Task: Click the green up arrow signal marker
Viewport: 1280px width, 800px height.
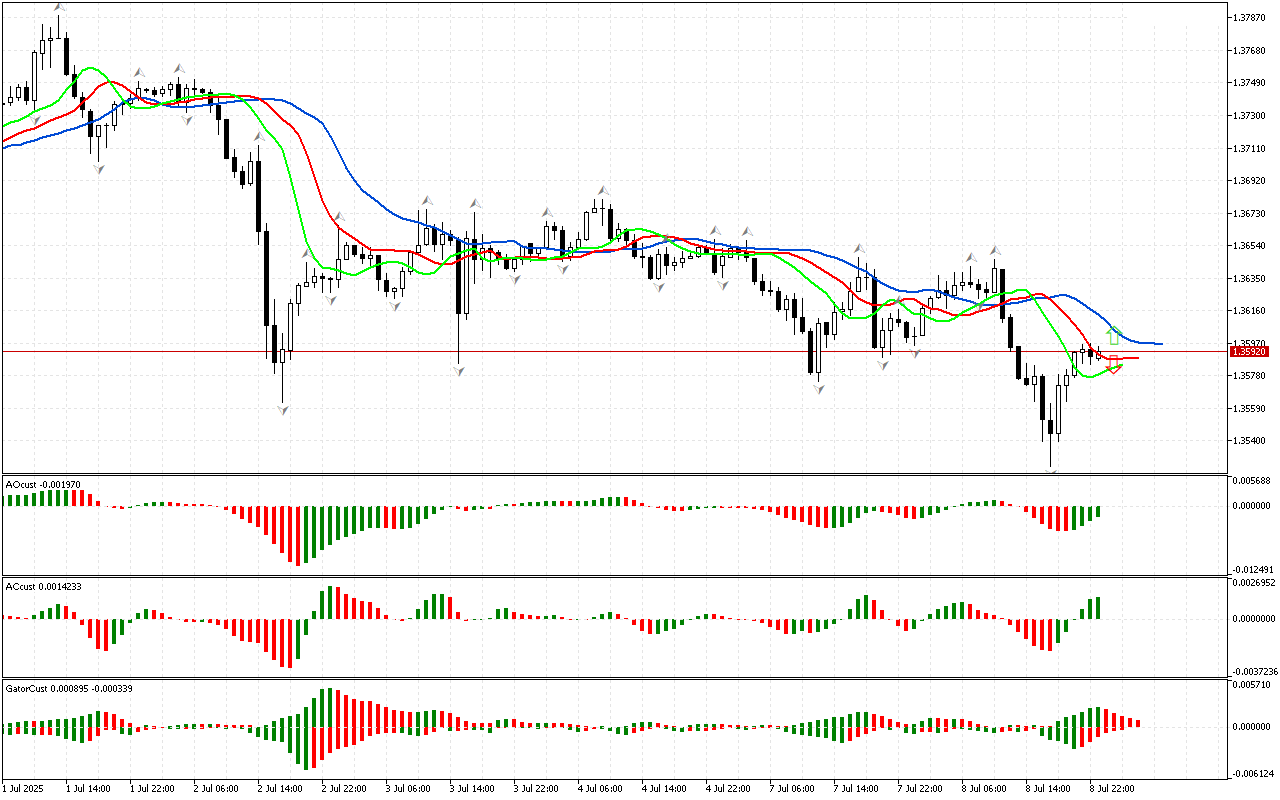Action: [1114, 335]
